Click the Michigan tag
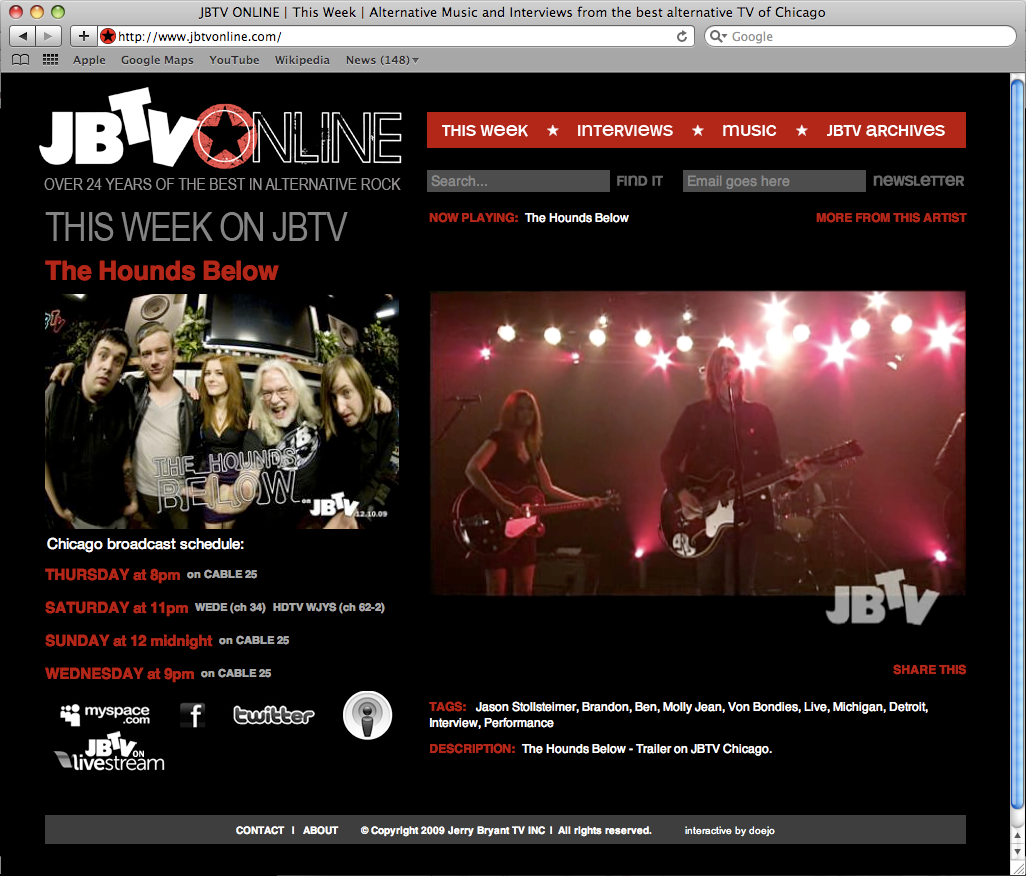Screen dimensions: 1026x876 [x=857, y=707]
